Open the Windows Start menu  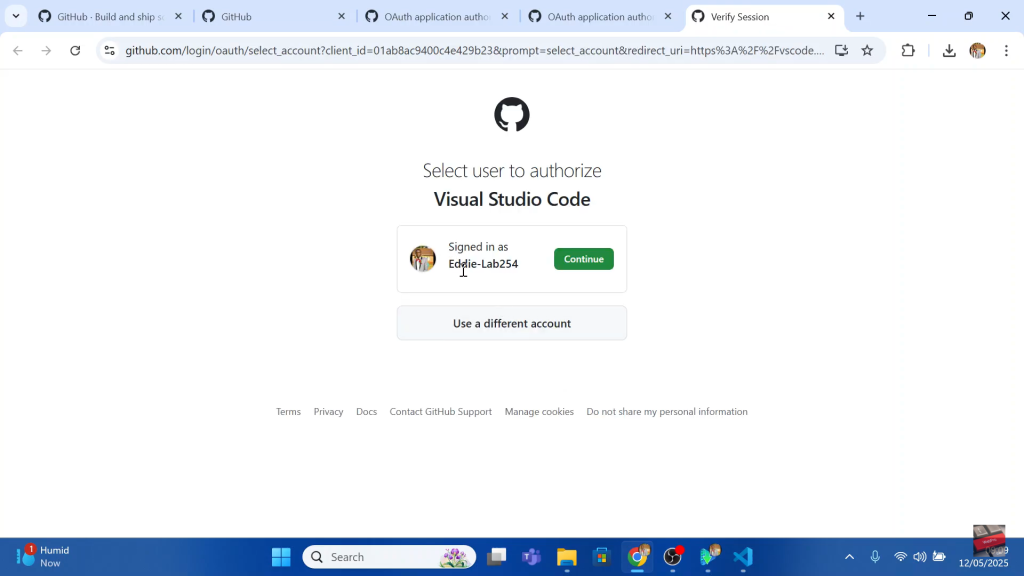[281, 557]
